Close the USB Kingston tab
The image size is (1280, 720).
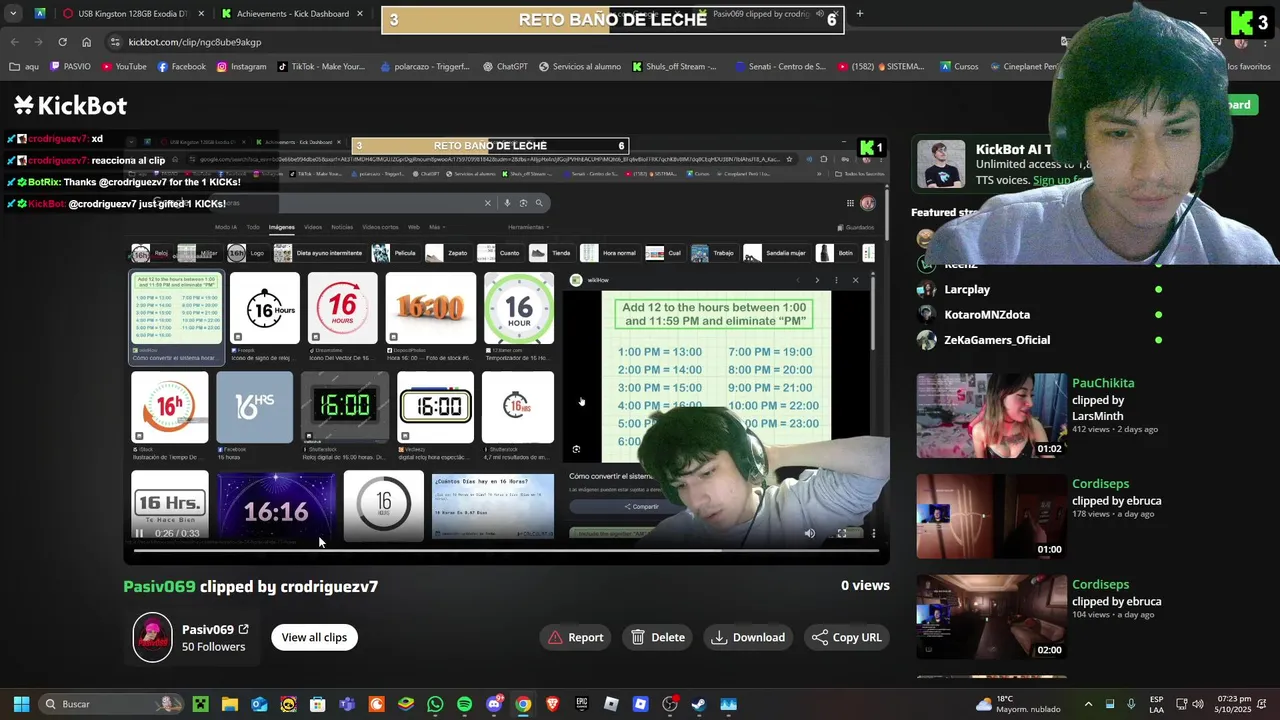pos(201,14)
